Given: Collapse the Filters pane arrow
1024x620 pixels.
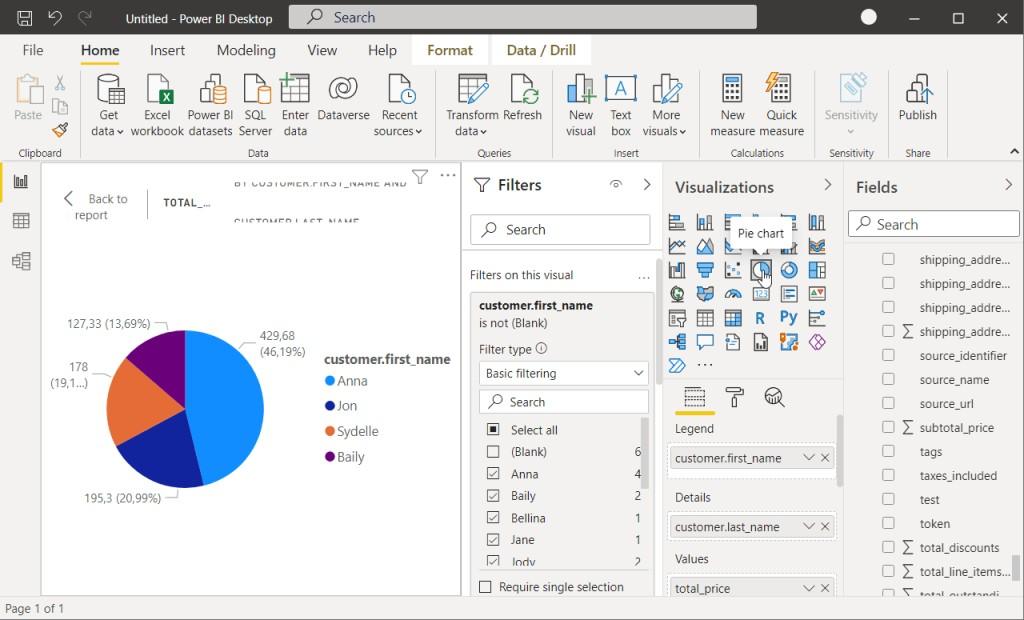Looking at the screenshot, I should point(647,184).
